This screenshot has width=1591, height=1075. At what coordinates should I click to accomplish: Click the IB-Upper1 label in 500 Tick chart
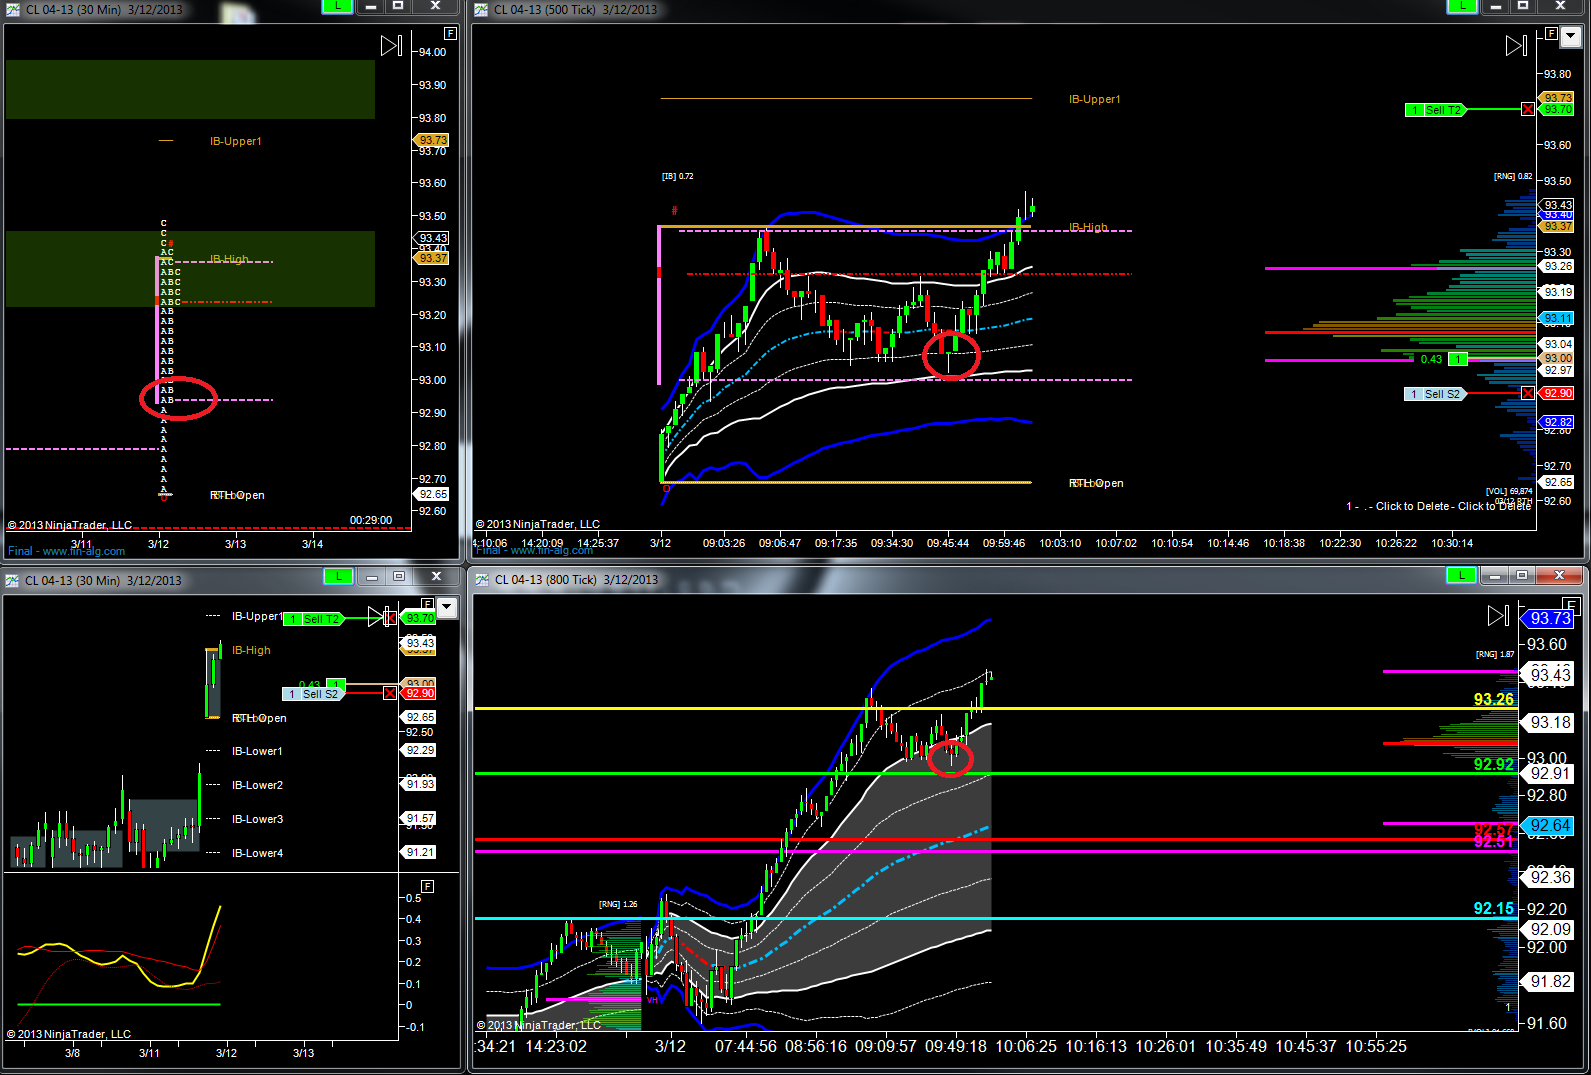coord(1095,99)
